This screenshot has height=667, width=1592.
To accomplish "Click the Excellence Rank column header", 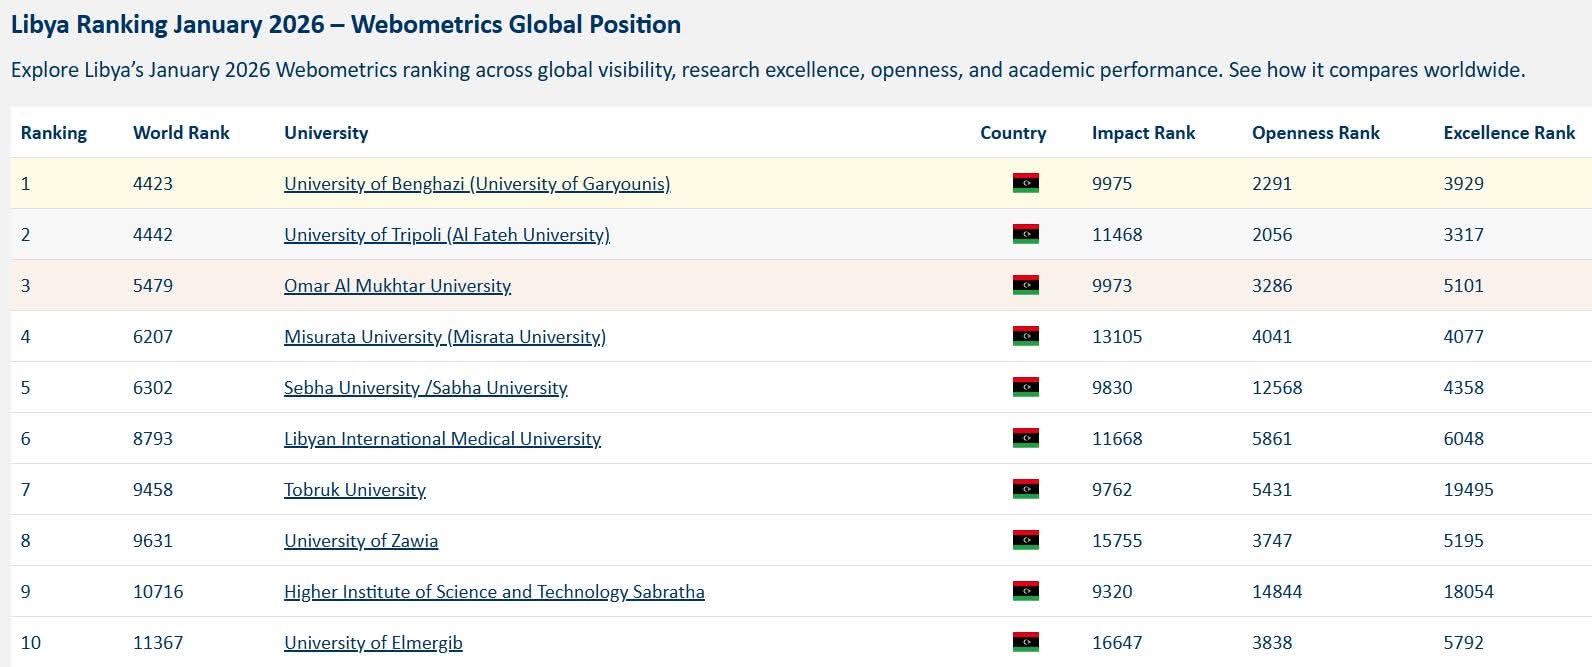I will 1509,133.
